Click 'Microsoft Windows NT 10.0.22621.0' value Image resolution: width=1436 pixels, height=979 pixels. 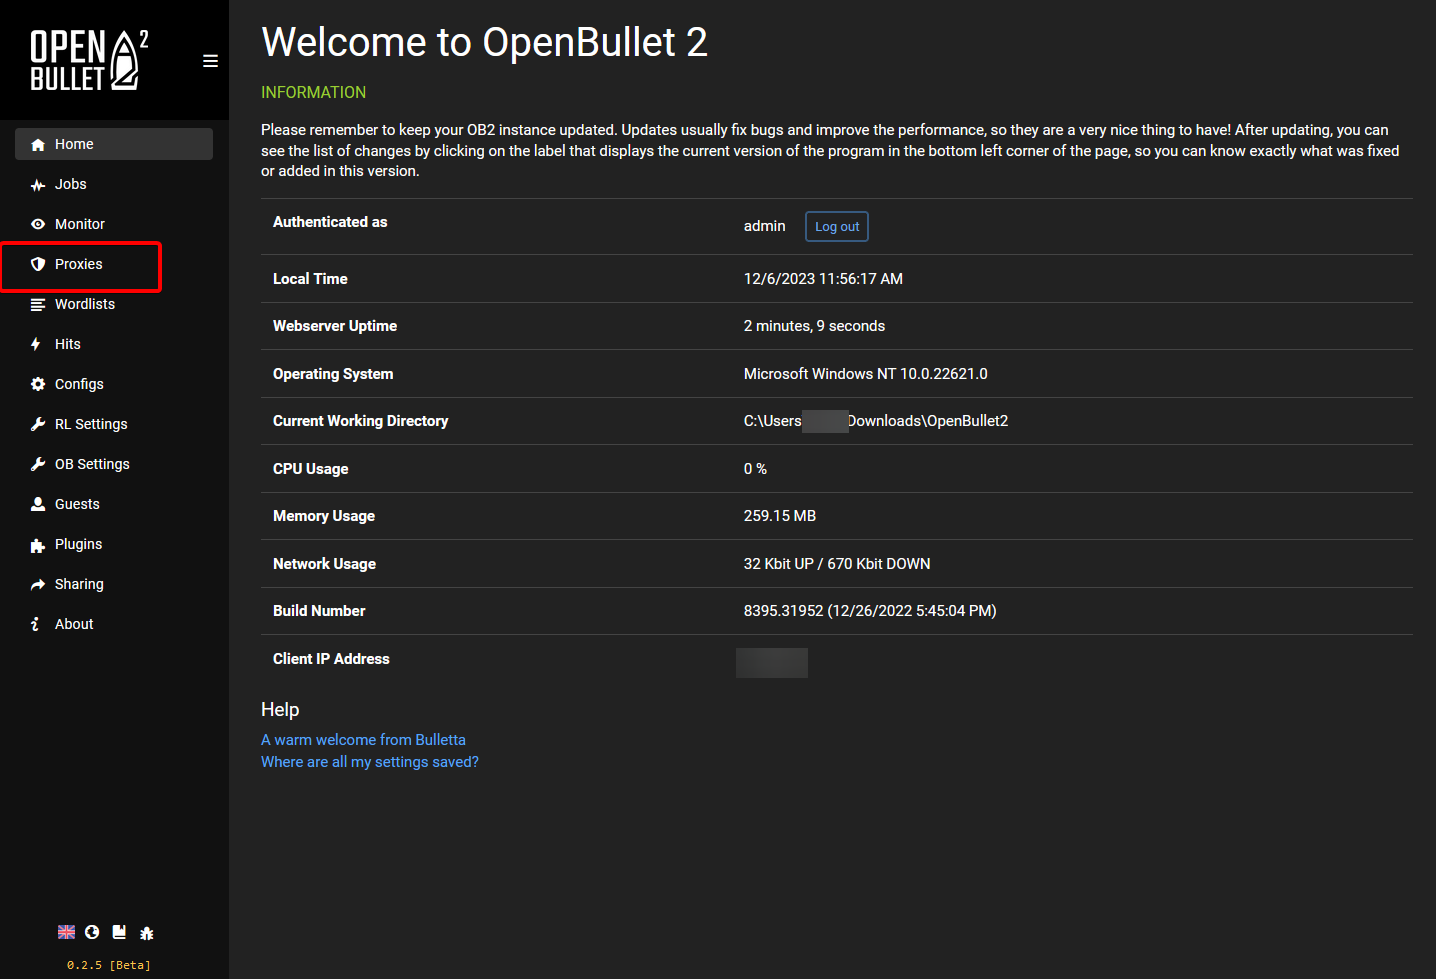tap(866, 374)
